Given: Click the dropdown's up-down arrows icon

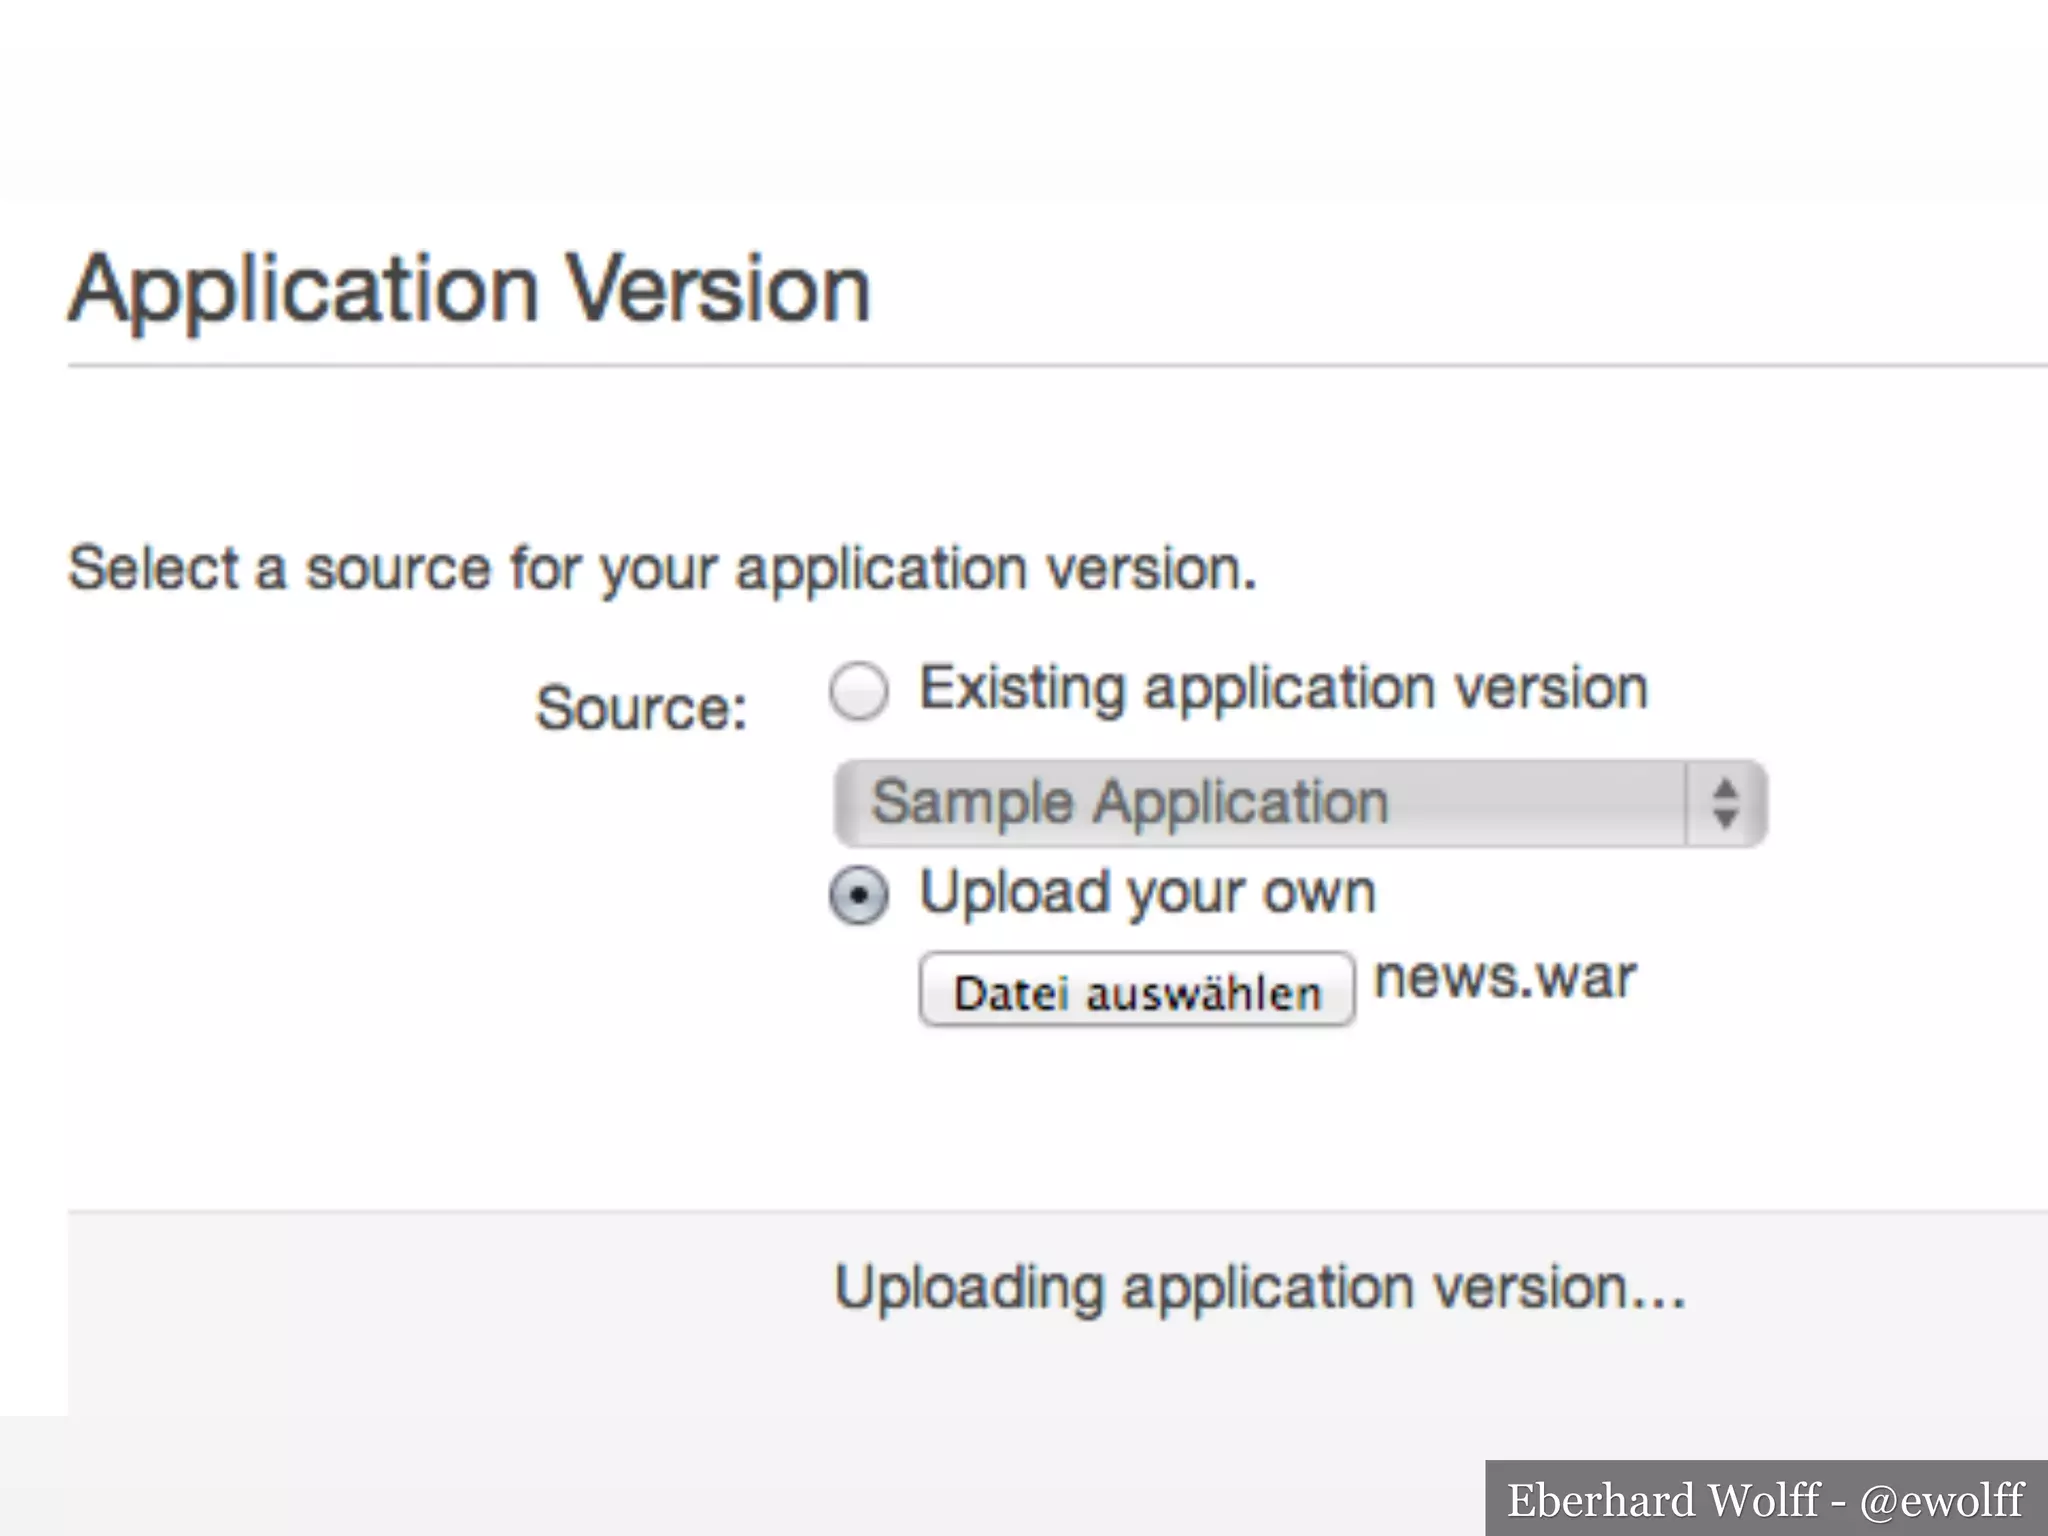Looking at the screenshot, I should 1725,804.
